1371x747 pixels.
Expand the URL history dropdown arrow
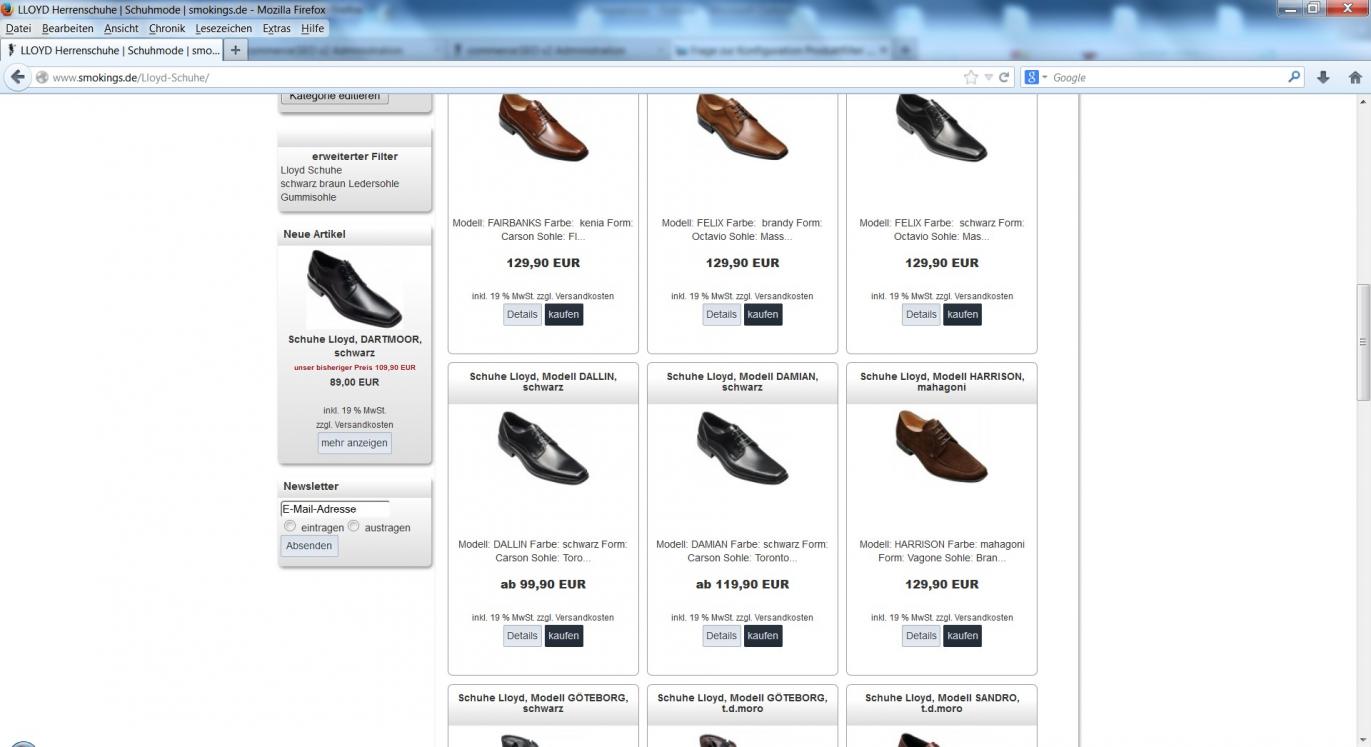988,77
